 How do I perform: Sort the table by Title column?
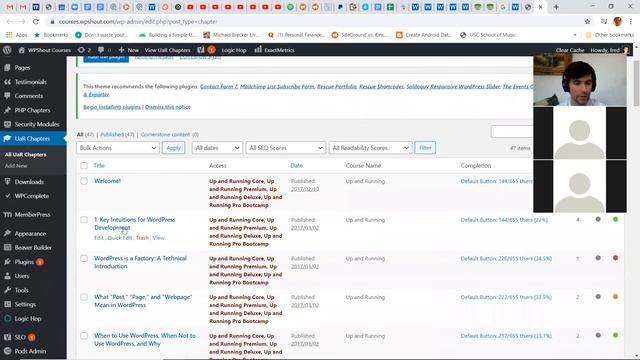[x=99, y=166]
